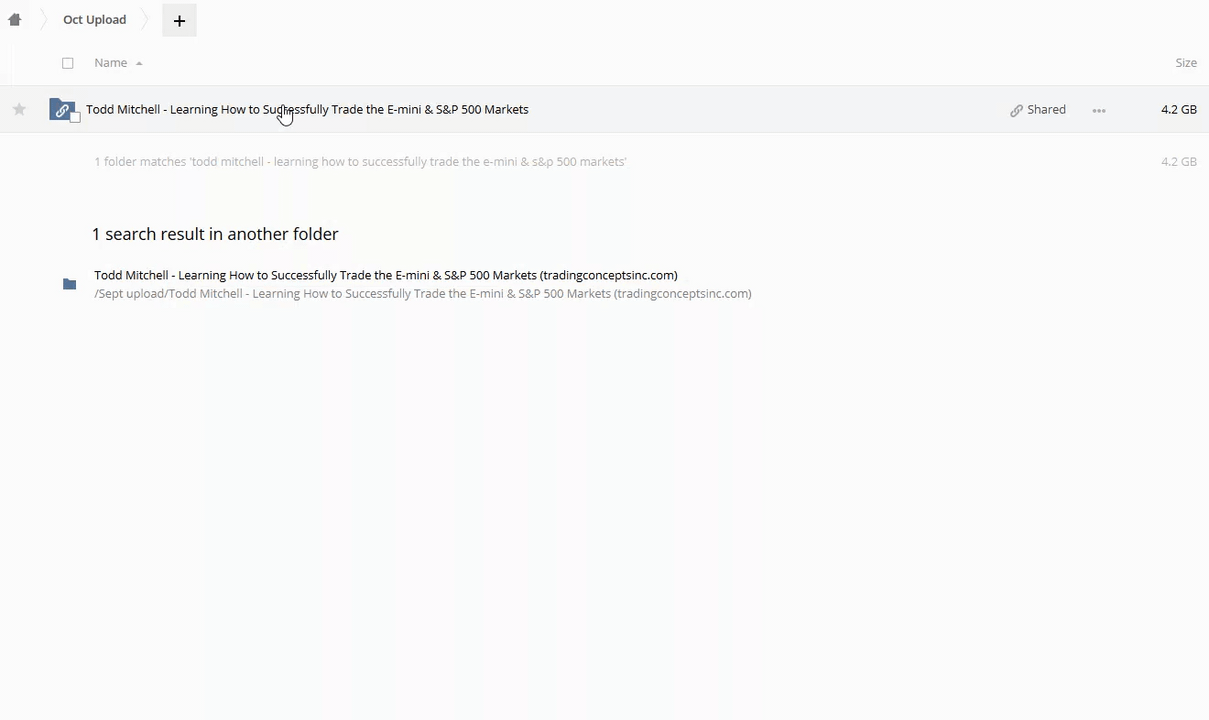Screen dimensions: 1209x720
Task: Open the tradingconceptsinc.com search result title
Action: tap(385, 275)
